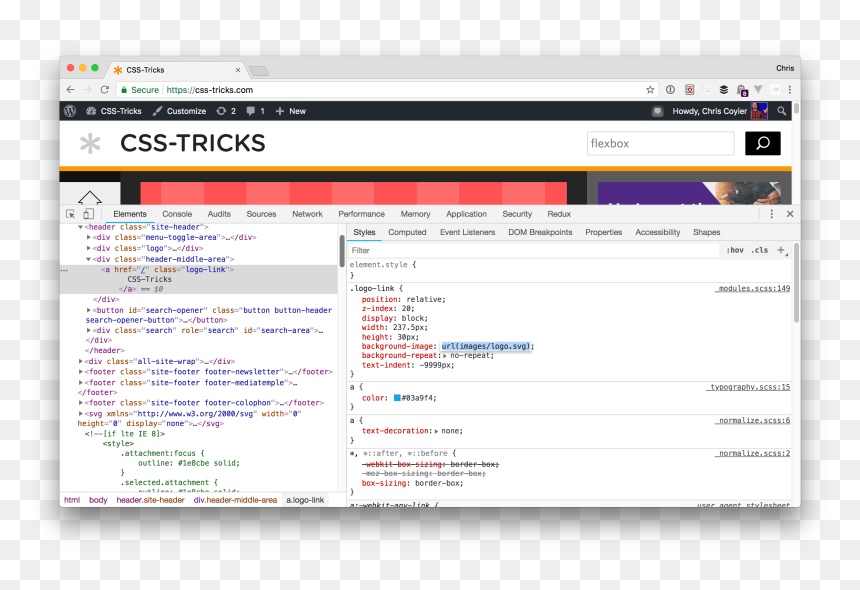The image size is (860, 590).
Task: Expand the text-decoration shorthand triangle
Action: [x=436, y=431]
